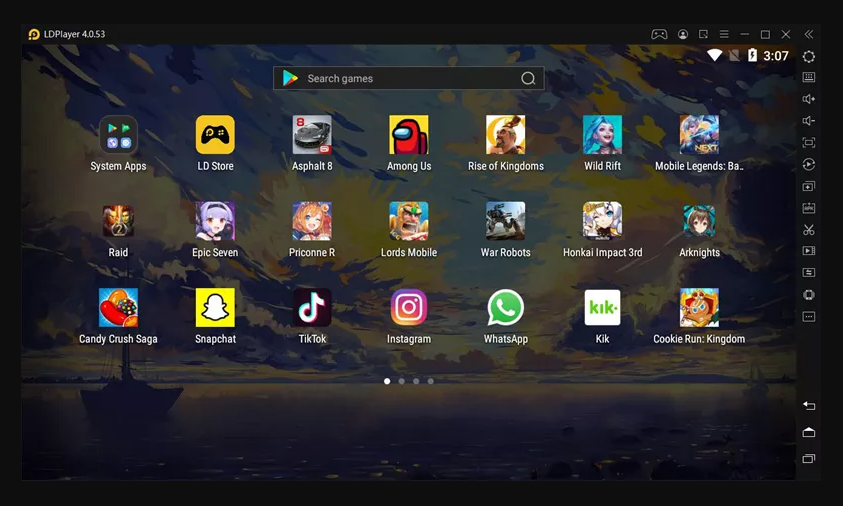
Task: Click the scissors screenshot icon
Action: (x=809, y=230)
